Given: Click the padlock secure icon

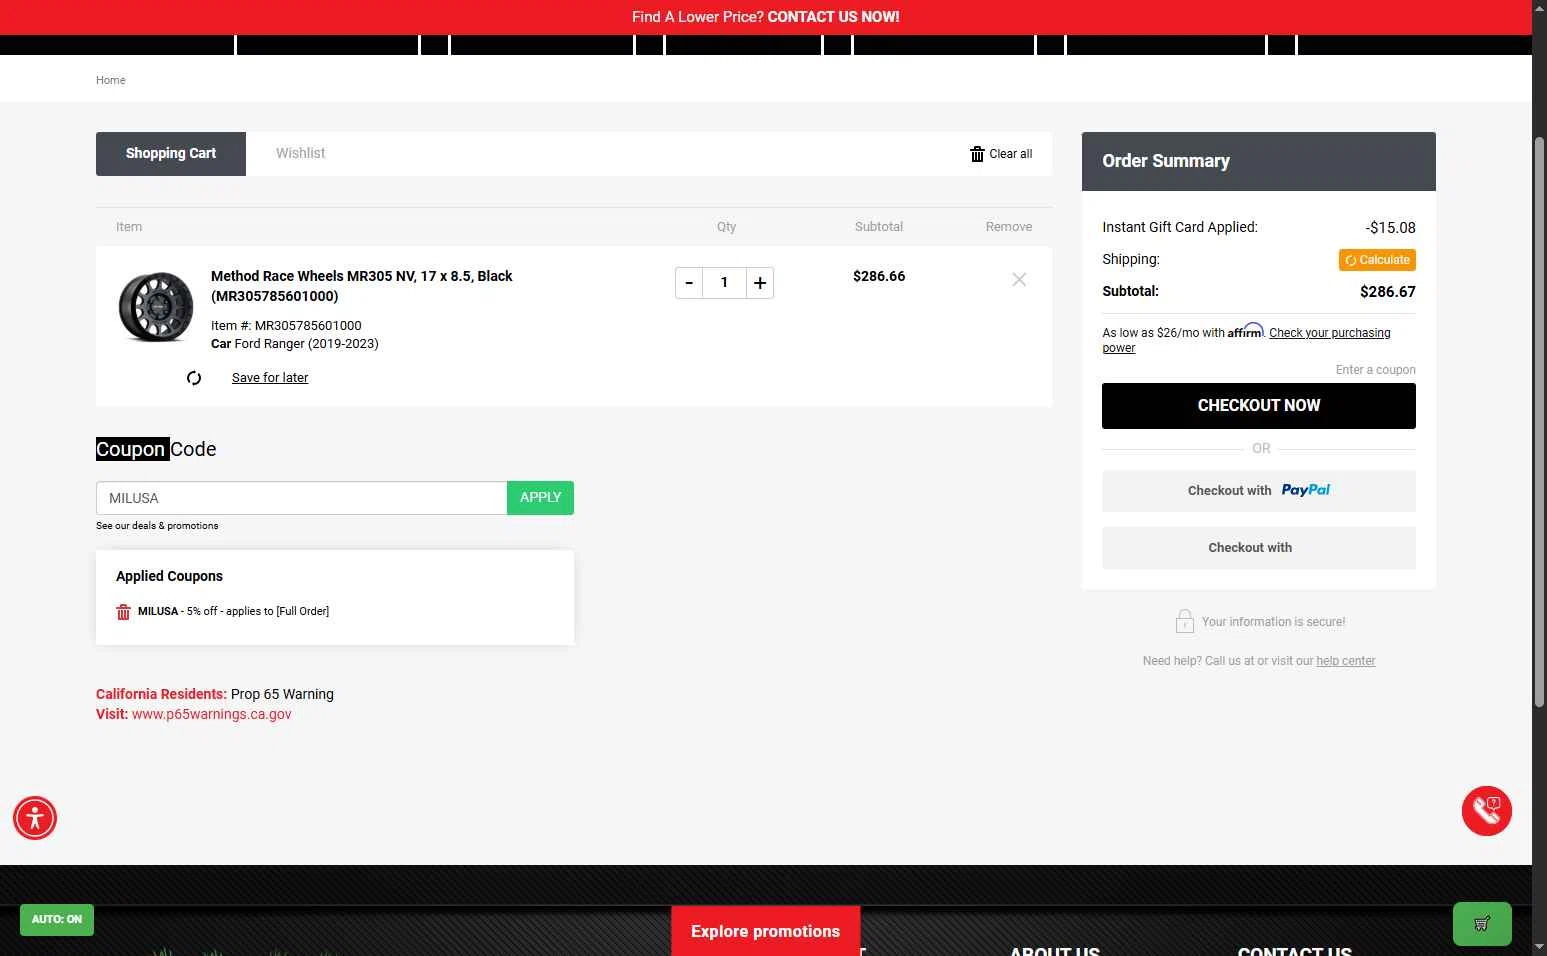Looking at the screenshot, I should (x=1185, y=622).
